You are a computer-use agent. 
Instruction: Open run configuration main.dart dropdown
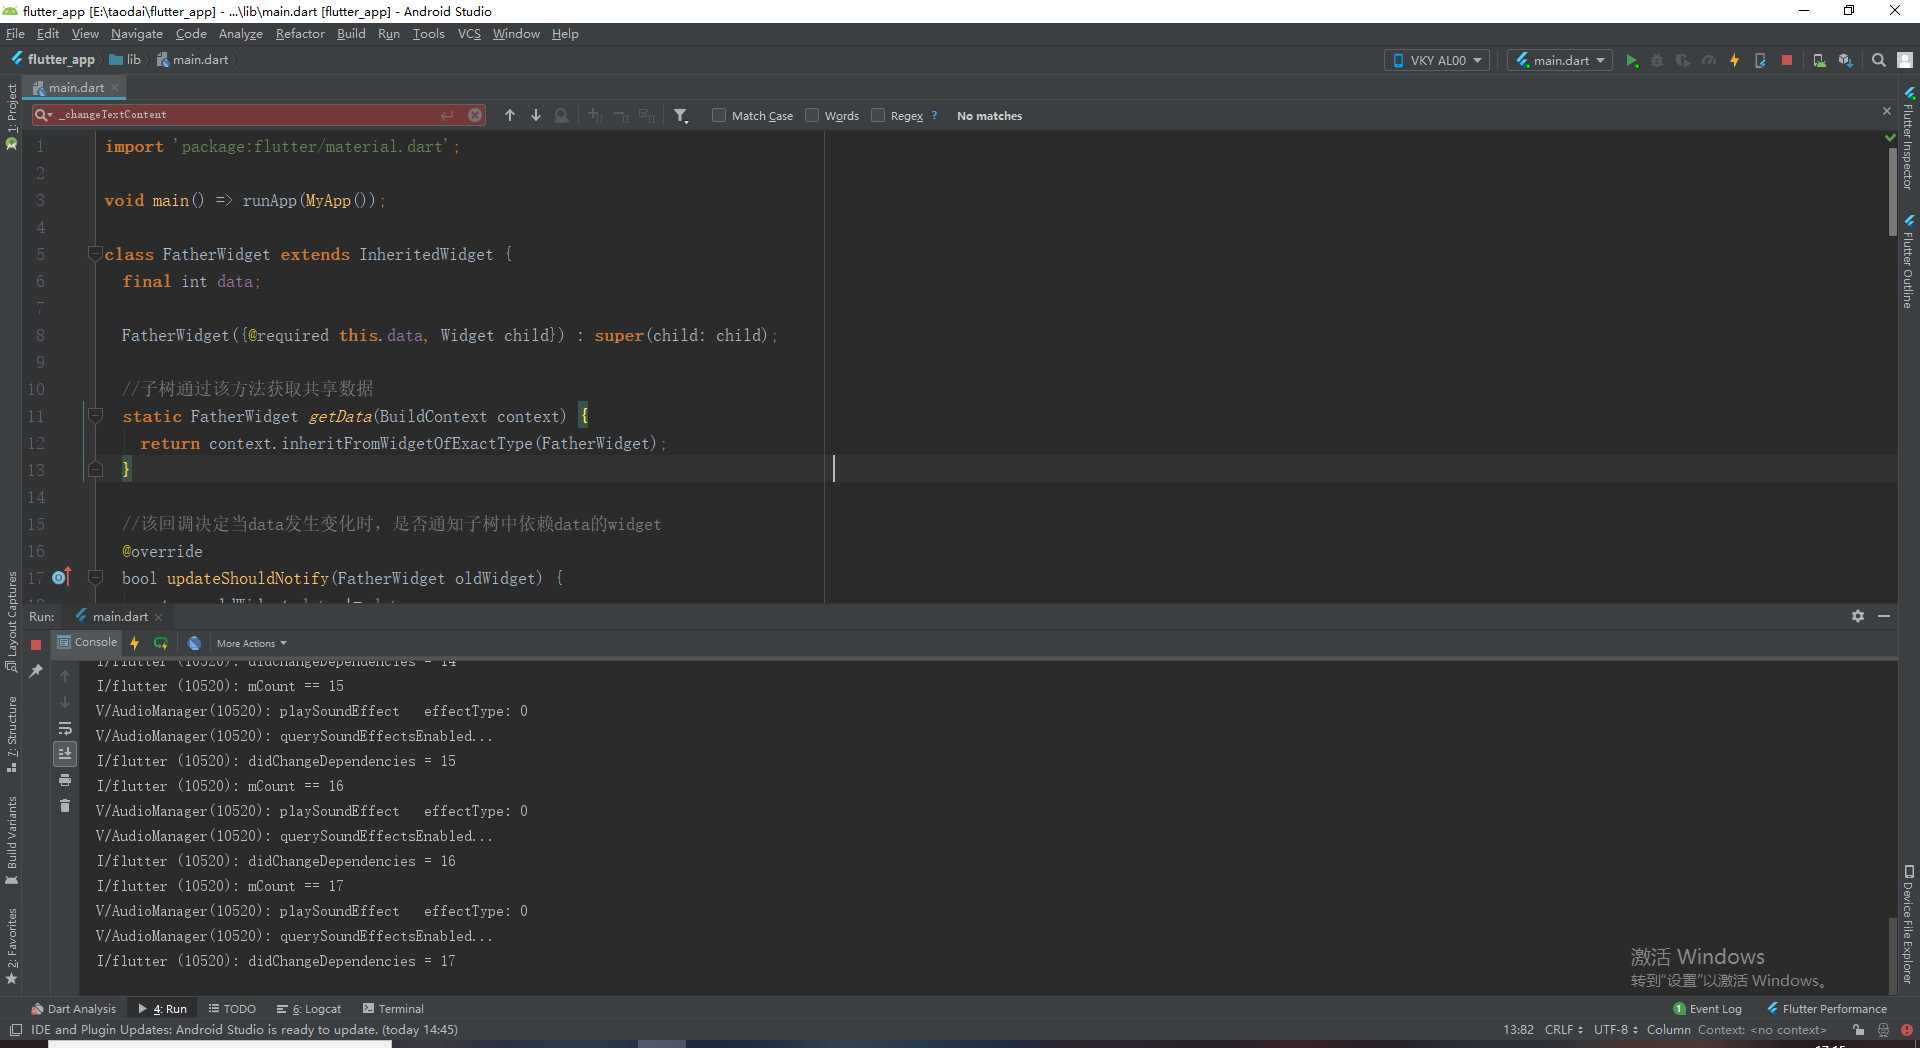(x=1560, y=60)
